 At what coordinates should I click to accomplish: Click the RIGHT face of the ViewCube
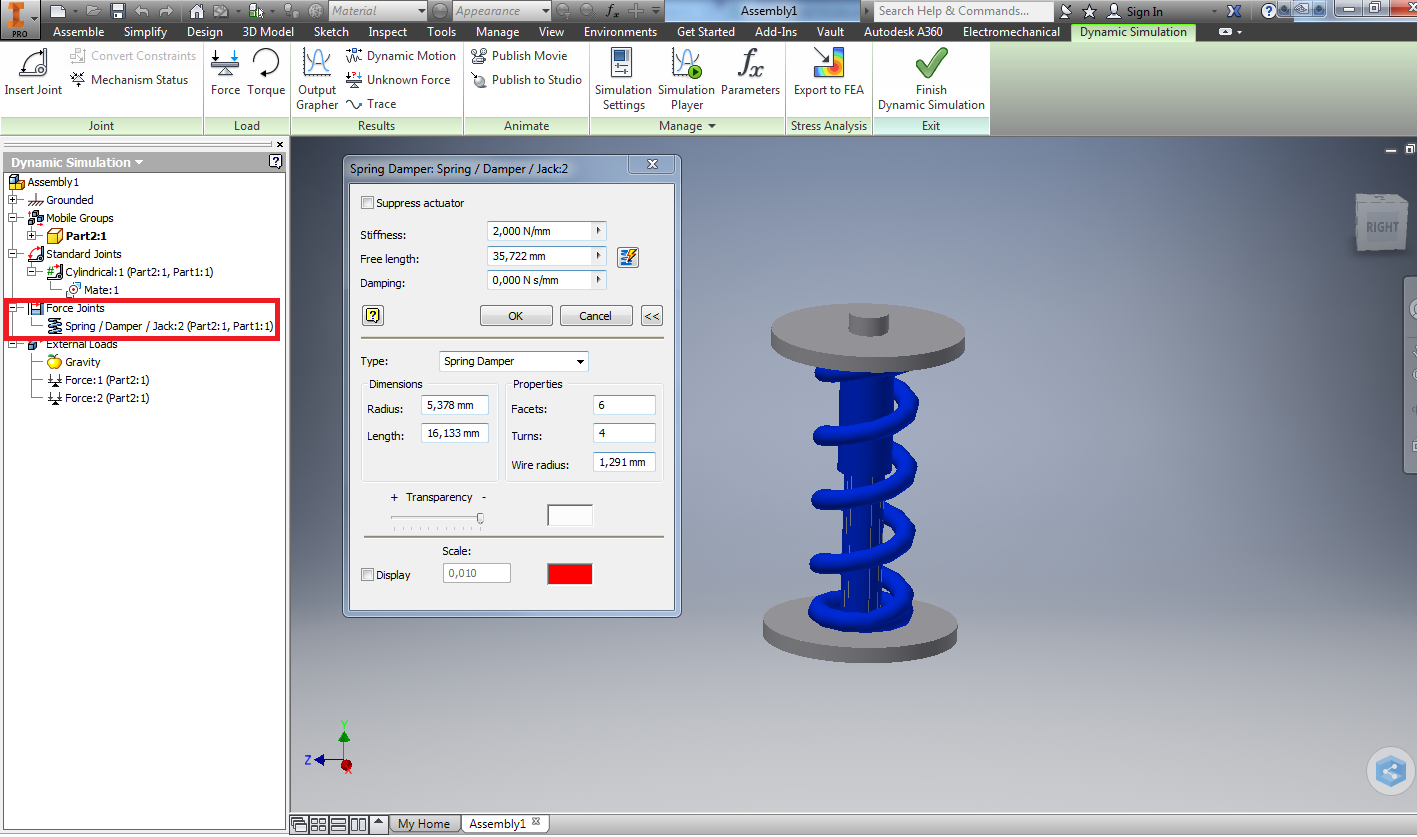point(1381,225)
